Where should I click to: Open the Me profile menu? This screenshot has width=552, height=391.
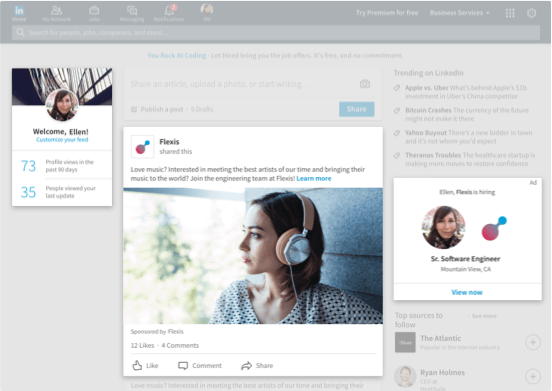click(x=207, y=12)
